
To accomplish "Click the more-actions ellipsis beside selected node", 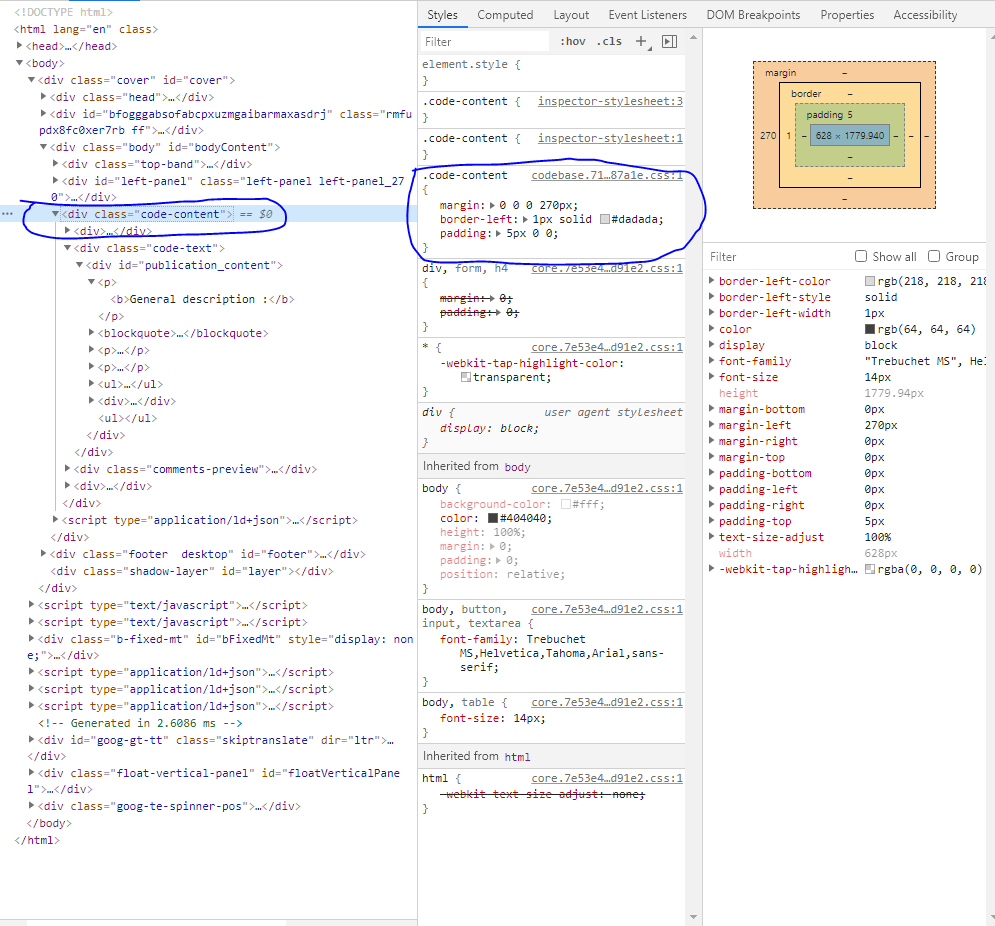I will pos(8,214).
